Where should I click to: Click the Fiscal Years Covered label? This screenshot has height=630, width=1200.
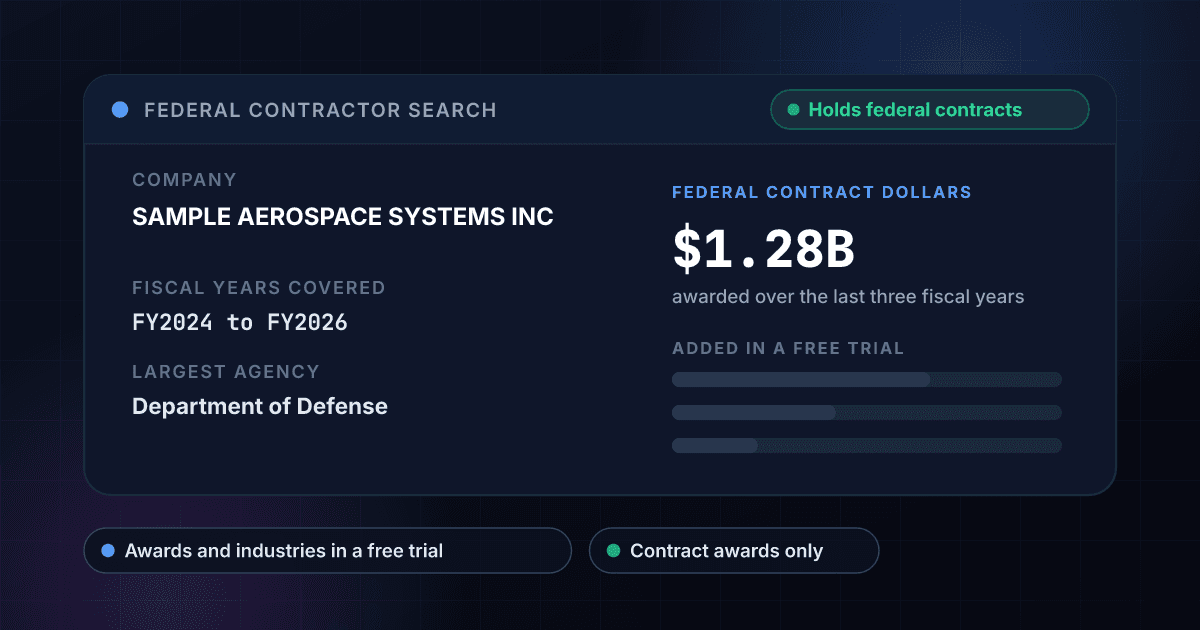click(x=259, y=288)
